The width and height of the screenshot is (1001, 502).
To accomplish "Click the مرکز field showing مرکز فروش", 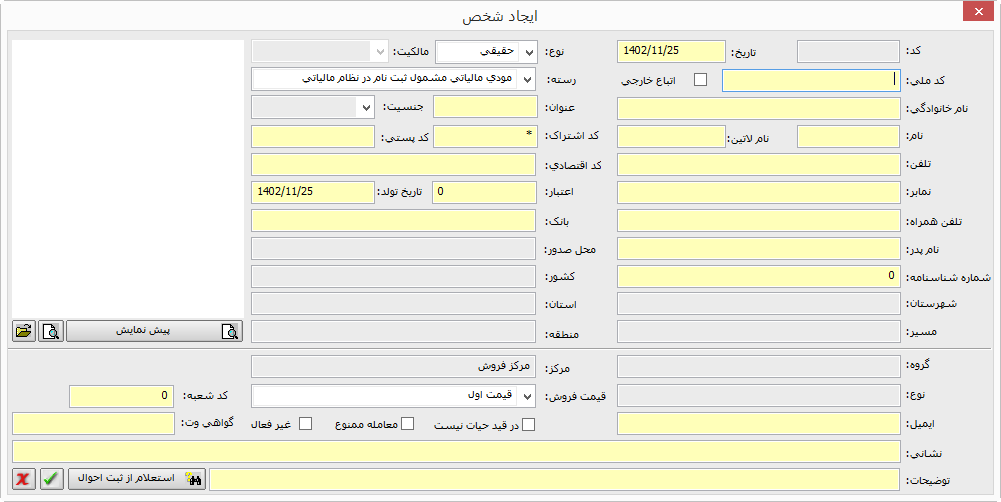I will coord(393,367).
